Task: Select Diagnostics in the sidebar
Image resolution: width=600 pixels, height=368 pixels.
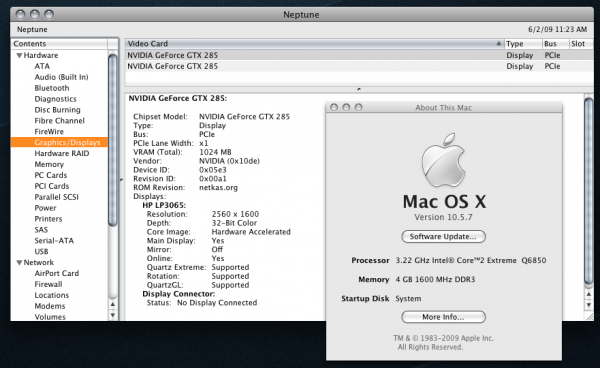Action: [x=55, y=99]
